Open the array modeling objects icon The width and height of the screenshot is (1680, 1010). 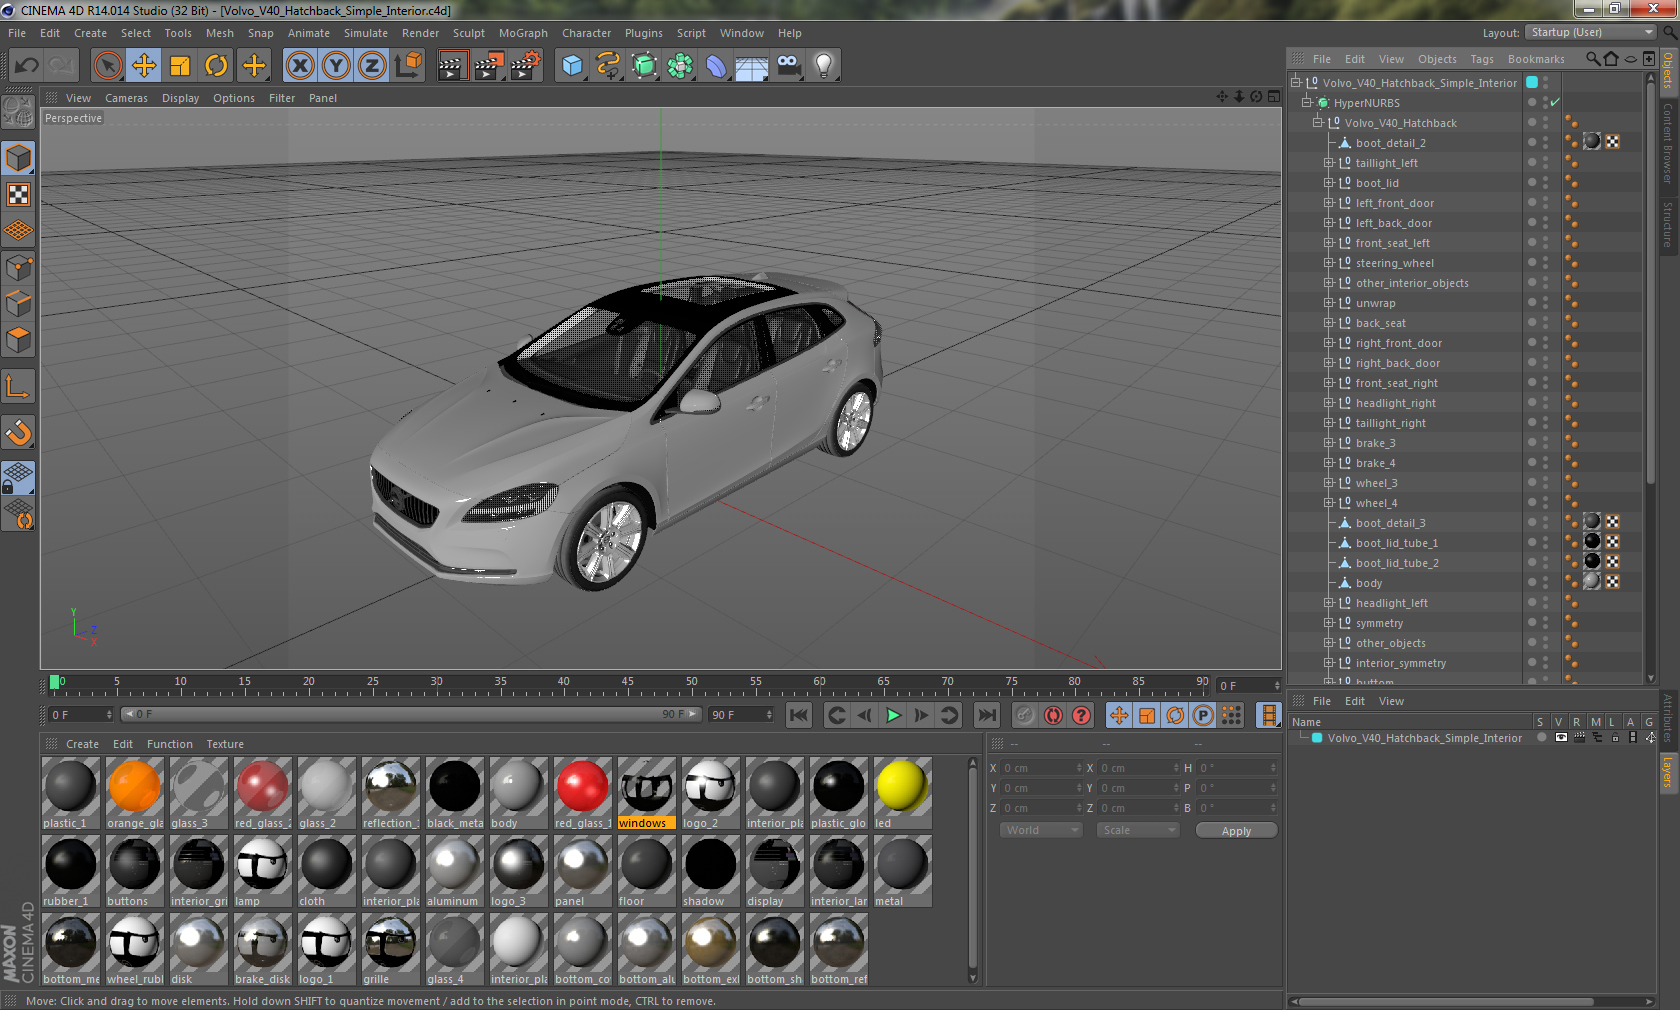click(680, 66)
